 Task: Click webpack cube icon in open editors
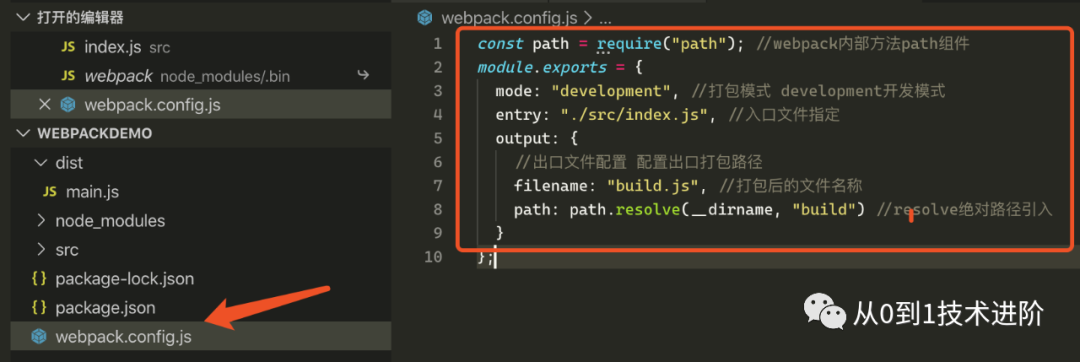tap(68, 105)
